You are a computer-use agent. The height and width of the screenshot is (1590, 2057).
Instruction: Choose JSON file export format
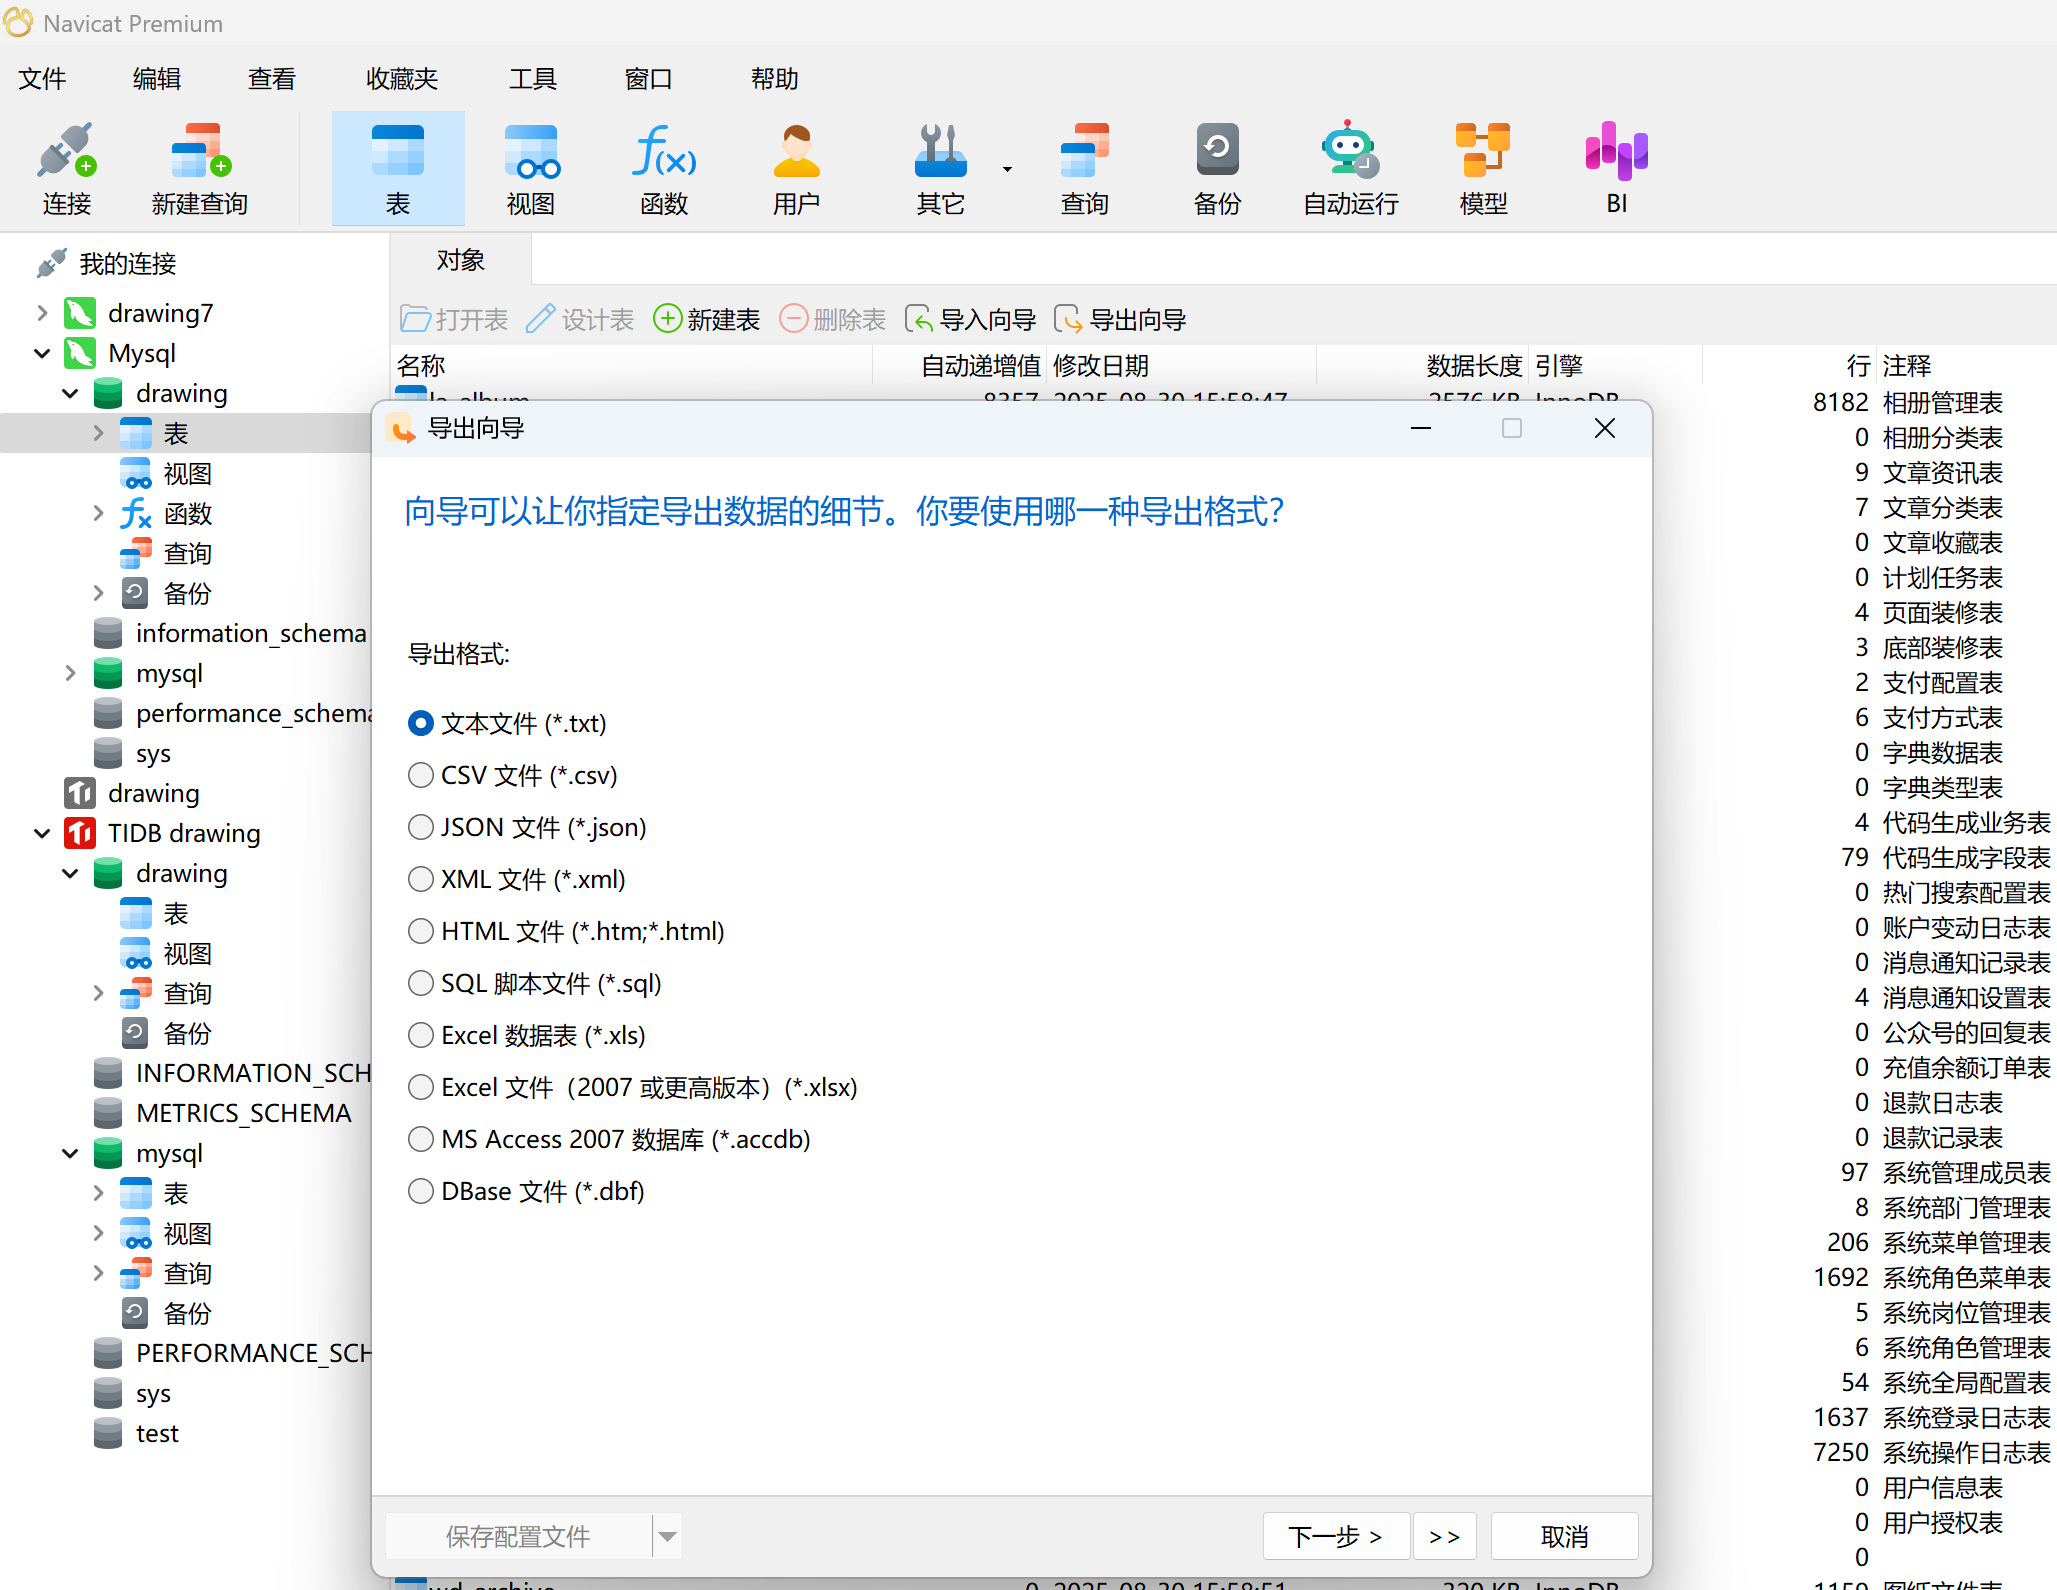[x=421, y=827]
